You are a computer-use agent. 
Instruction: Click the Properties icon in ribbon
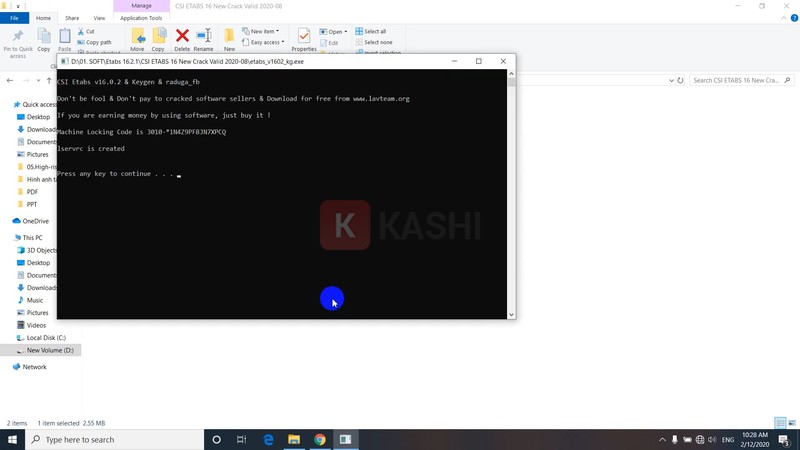tap(304, 38)
